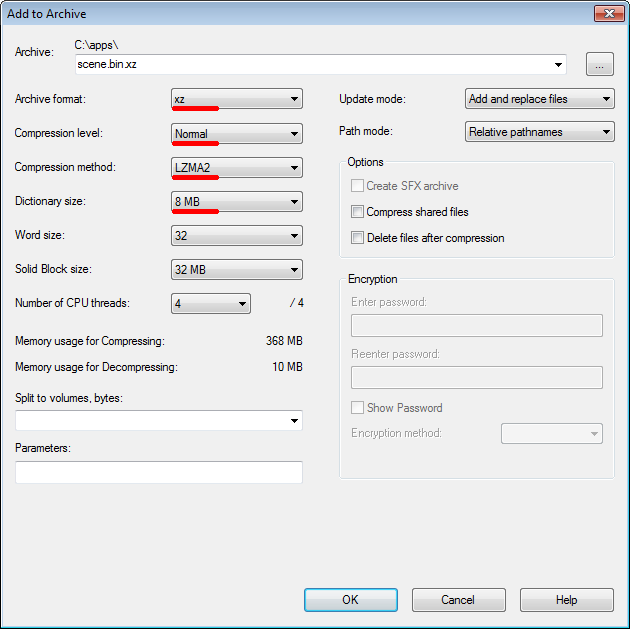Open the Archive format dropdown
This screenshot has height=629, width=630.
coord(237,99)
